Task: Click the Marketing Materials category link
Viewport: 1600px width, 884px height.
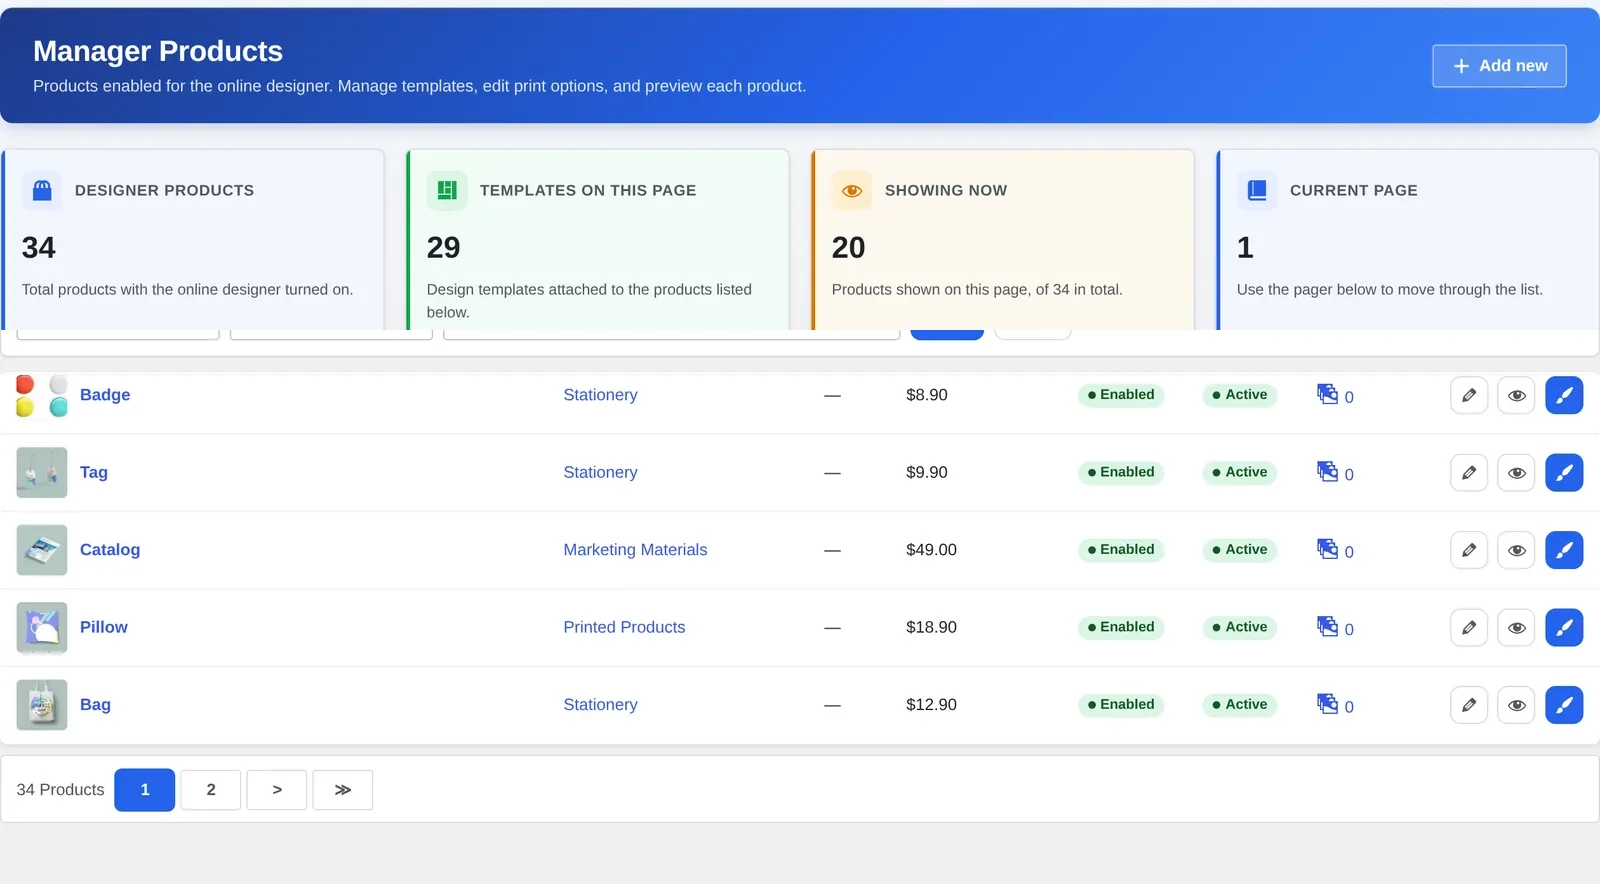Action: tap(635, 550)
